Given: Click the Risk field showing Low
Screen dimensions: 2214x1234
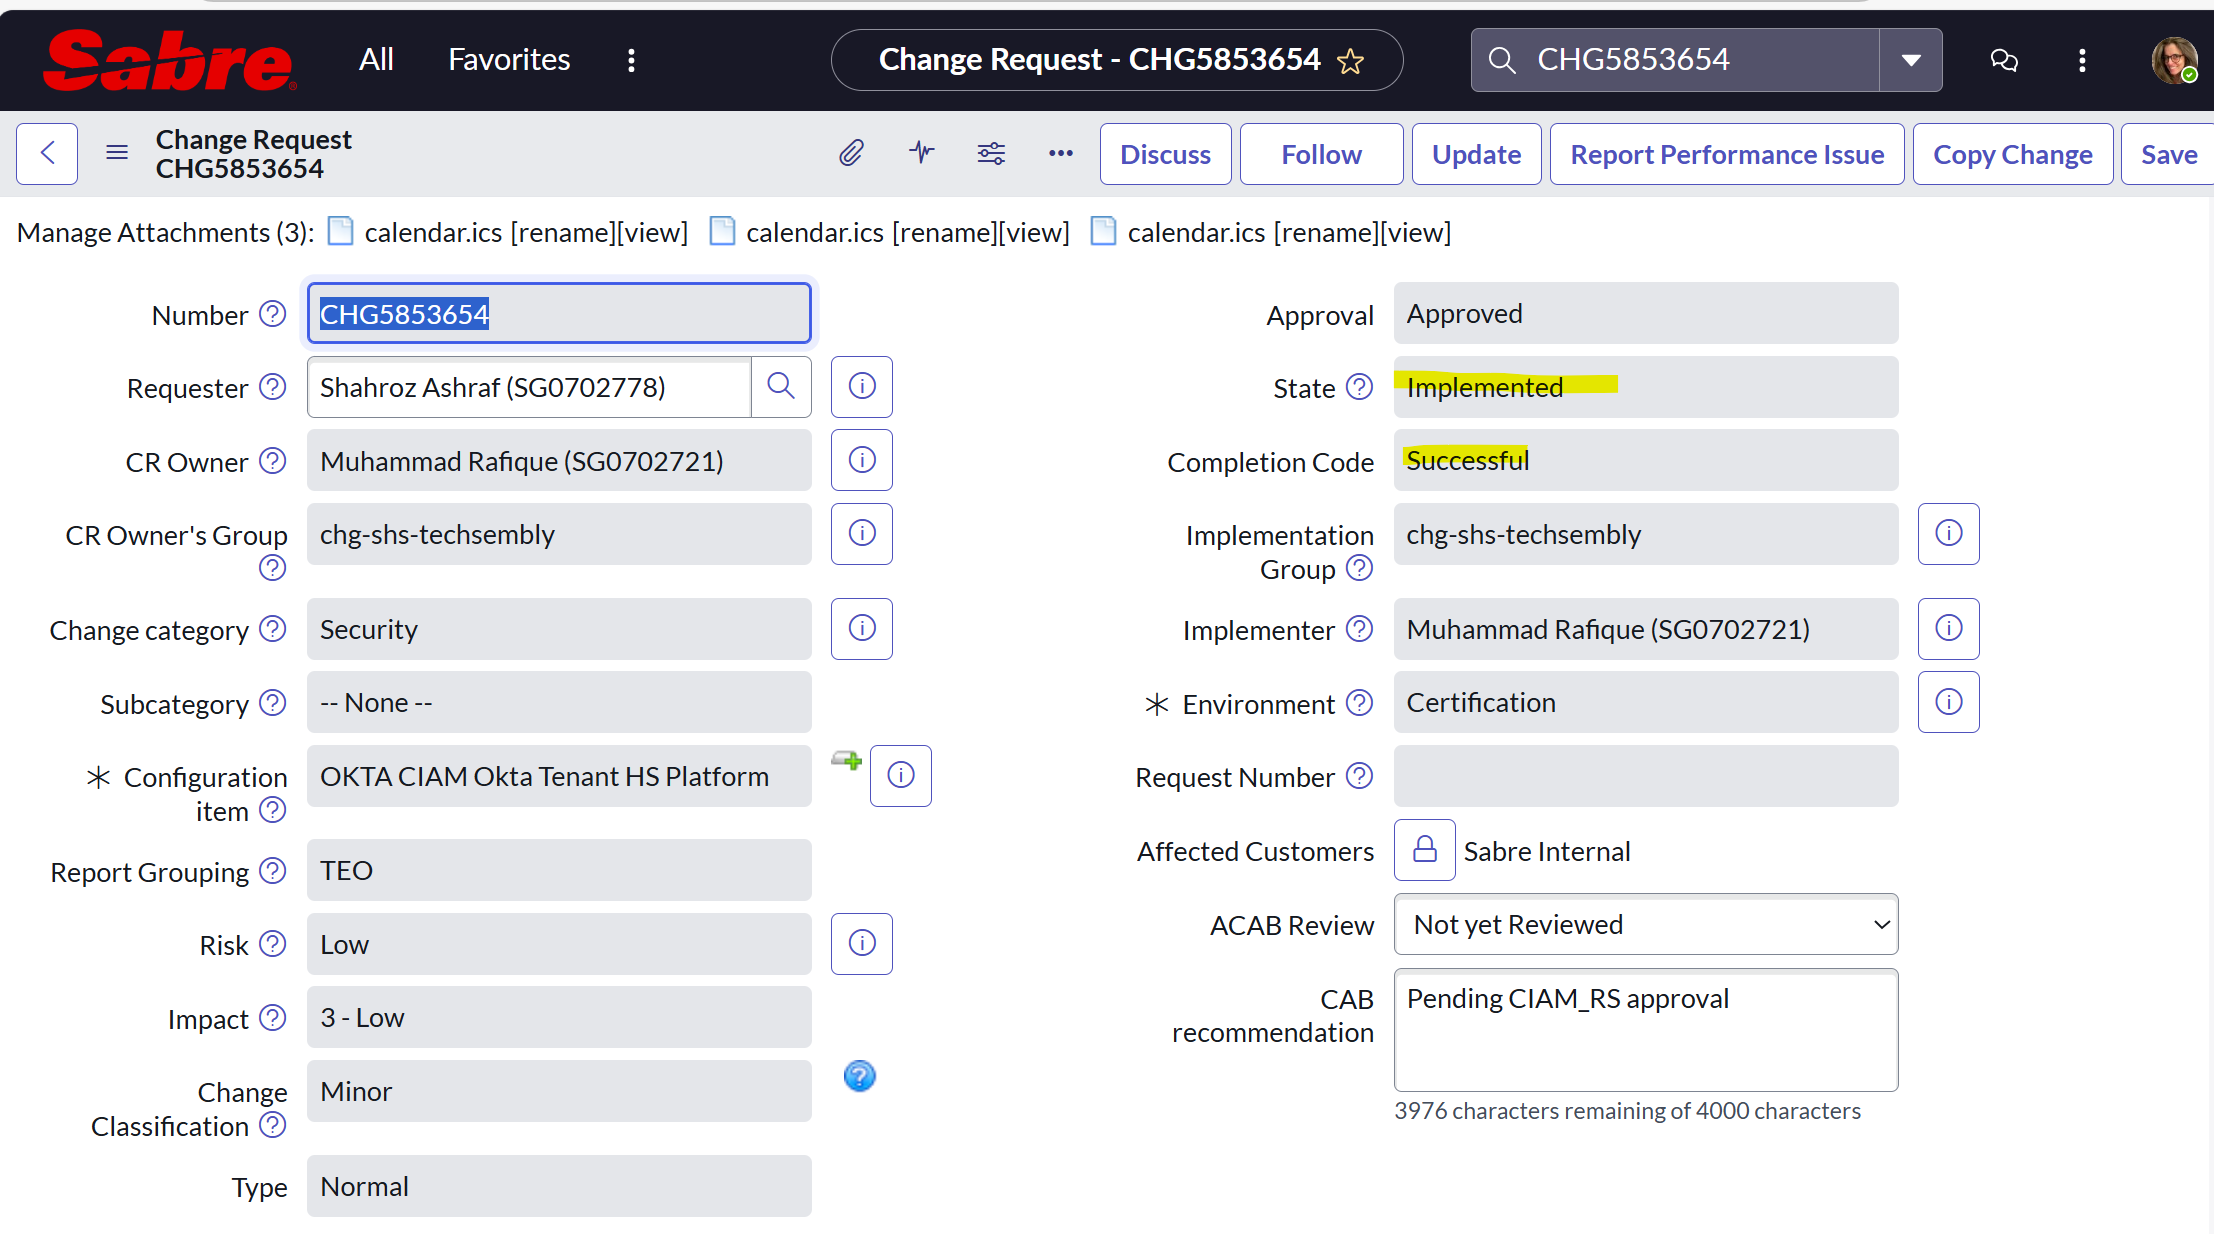Looking at the screenshot, I should pos(559,944).
